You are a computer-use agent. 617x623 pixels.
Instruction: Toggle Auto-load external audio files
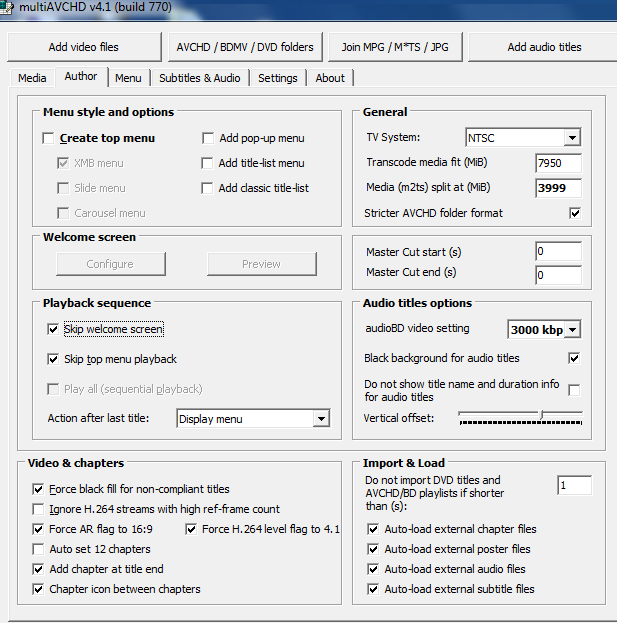coord(373,569)
